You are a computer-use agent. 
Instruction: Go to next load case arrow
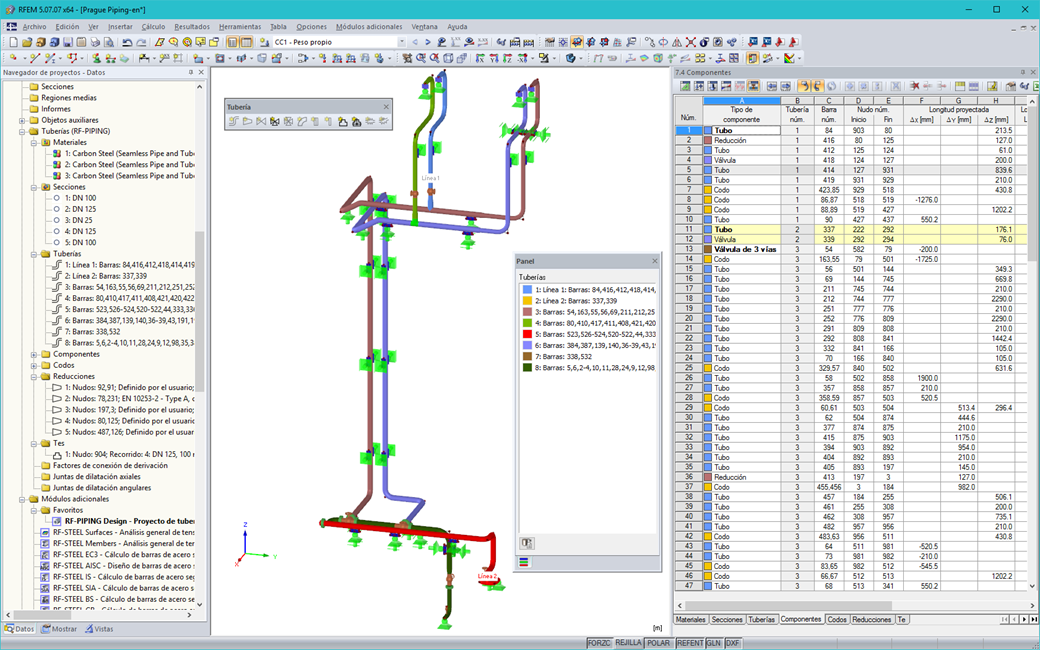click(428, 42)
